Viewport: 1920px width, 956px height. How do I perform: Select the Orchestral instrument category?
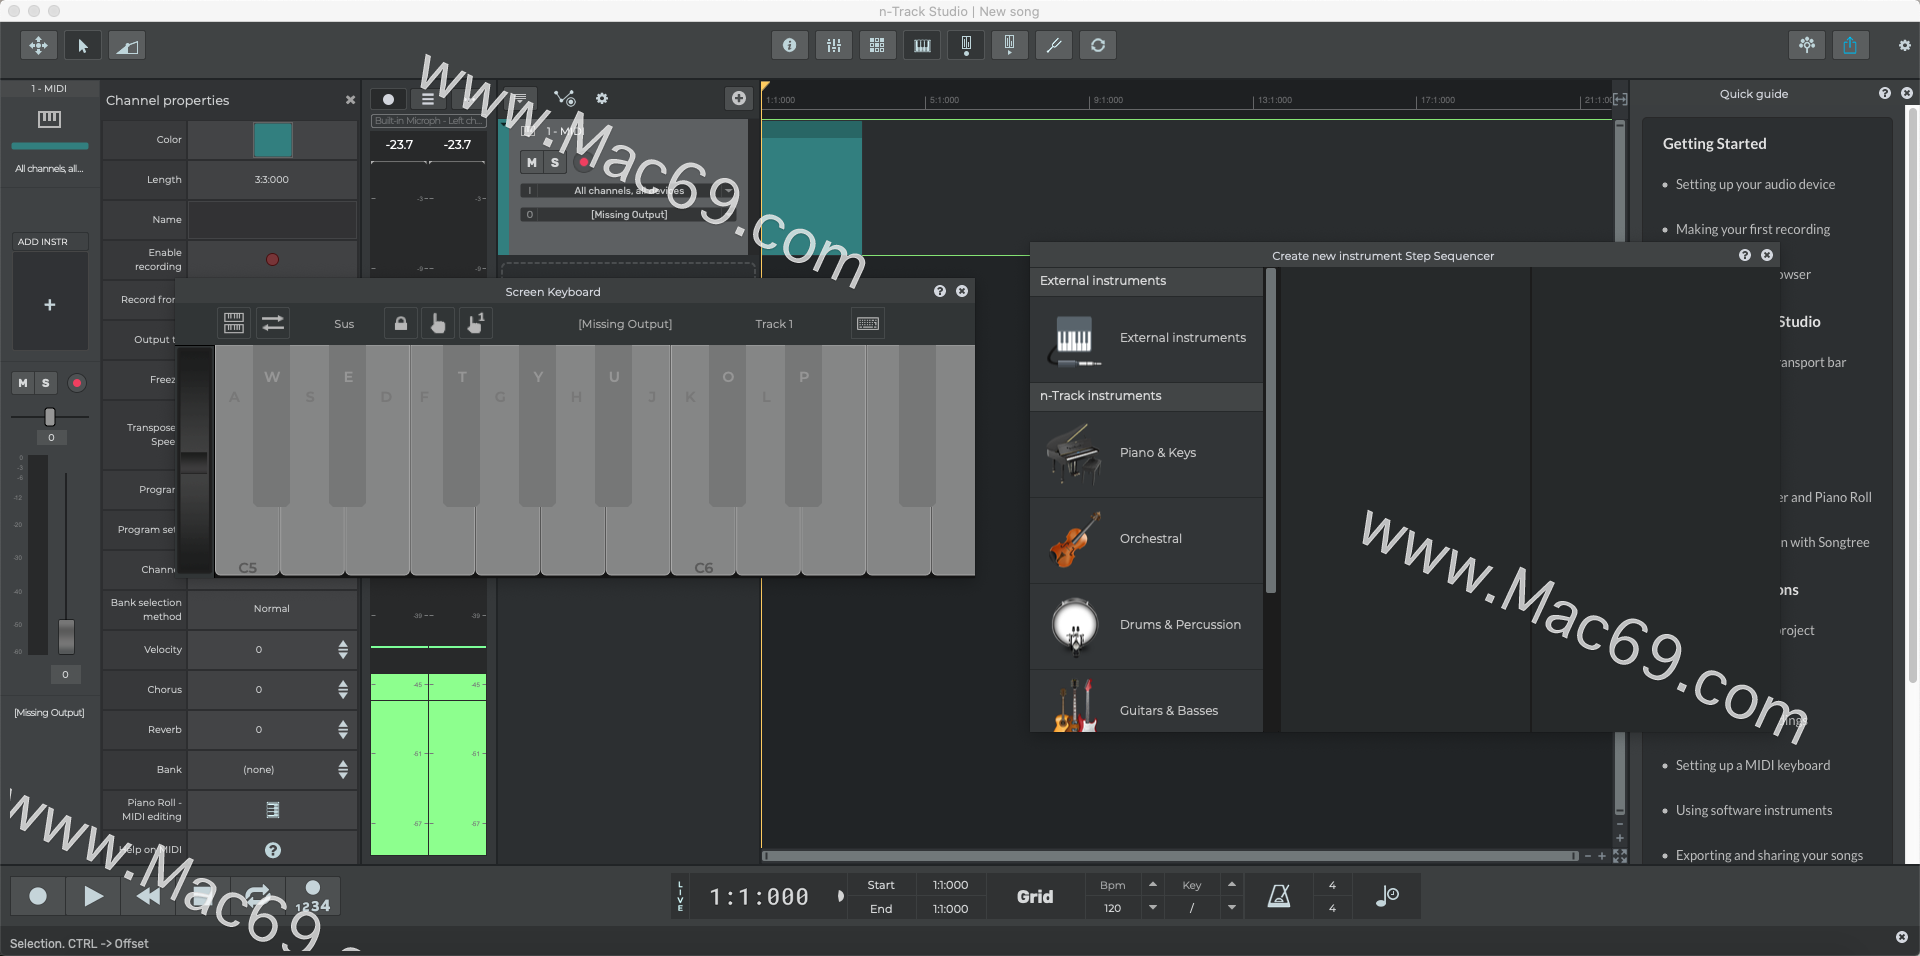click(x=1147, y=539)
